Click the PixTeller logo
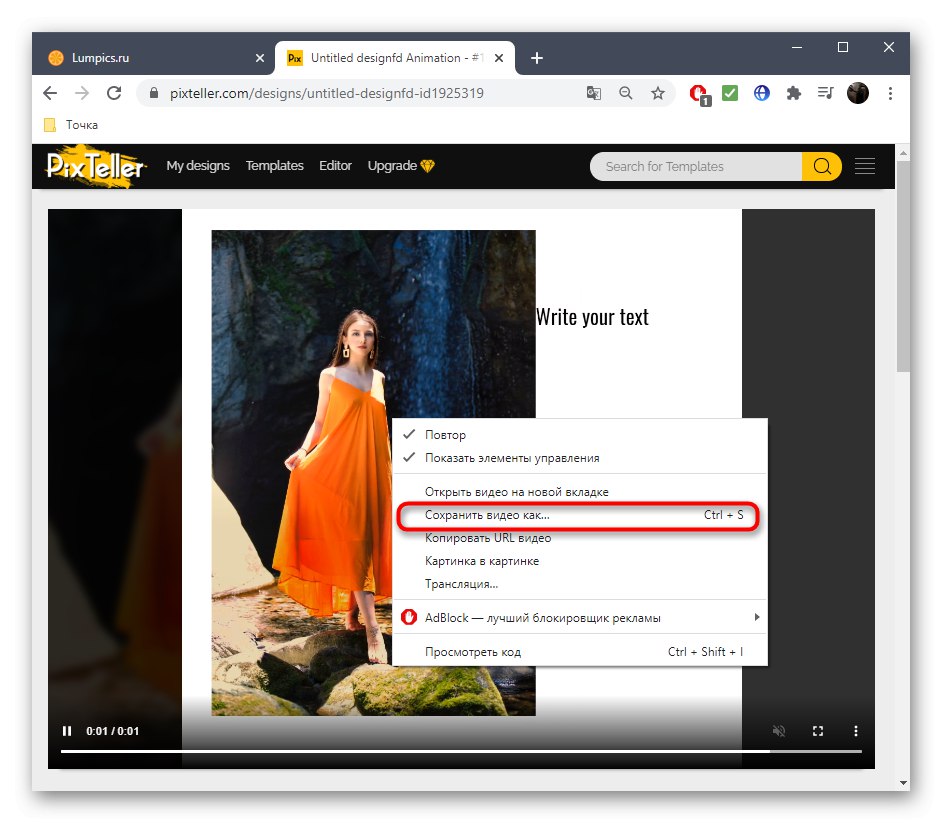This screenshot has height=823, width=942. click(x=95, y=166)
